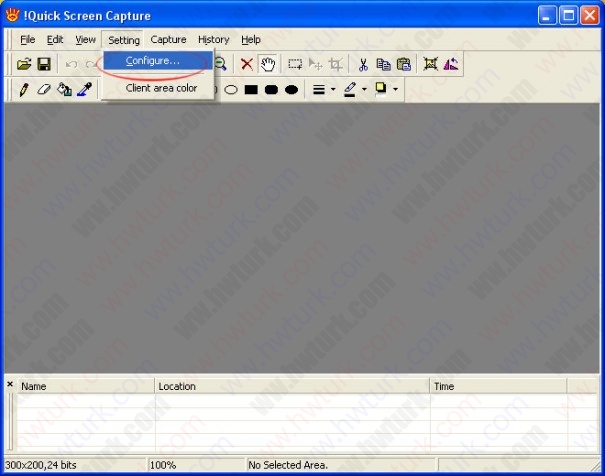Screen dimensions: 605x476
Task: Open the Capture menu
Action: tap(168, 40)
